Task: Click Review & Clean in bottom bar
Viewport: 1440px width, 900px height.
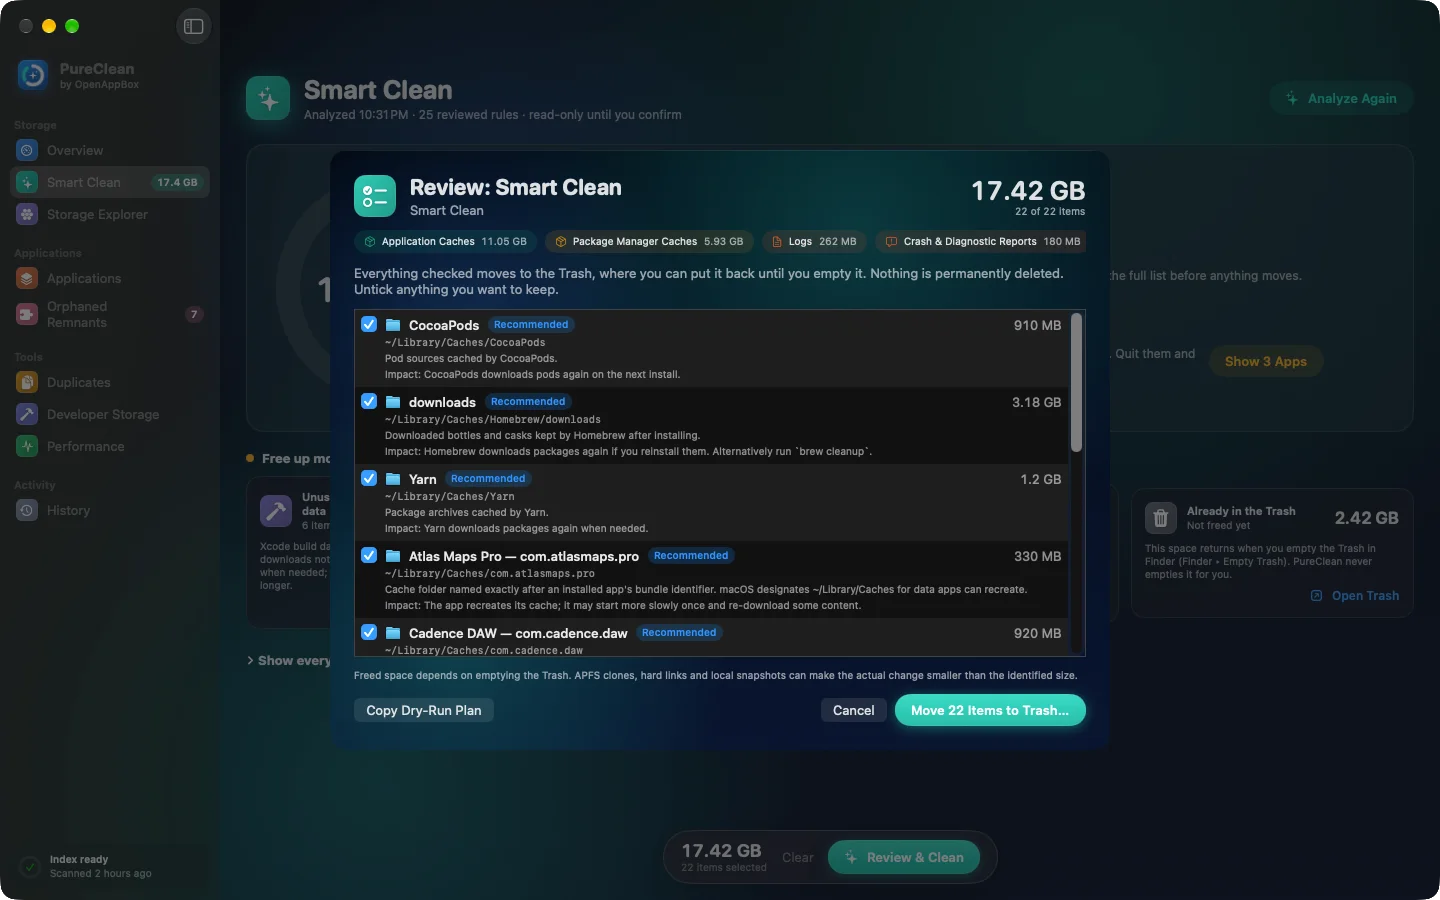Action: (x=904, y=857)
